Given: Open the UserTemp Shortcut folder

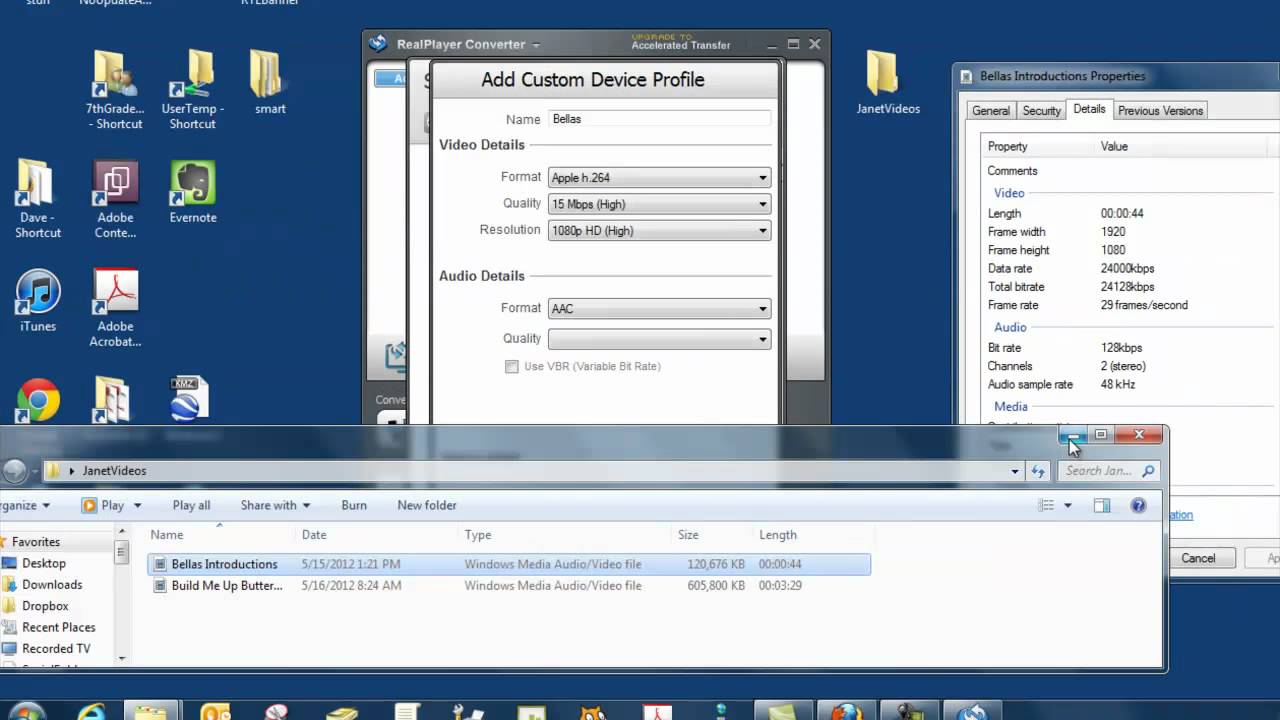Looking at the screenshot, I should tap(192, 90).
